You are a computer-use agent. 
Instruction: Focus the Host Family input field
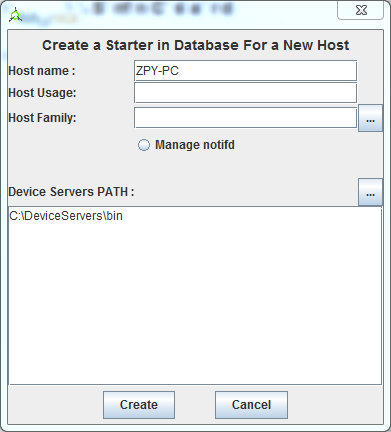coord(245,118)
